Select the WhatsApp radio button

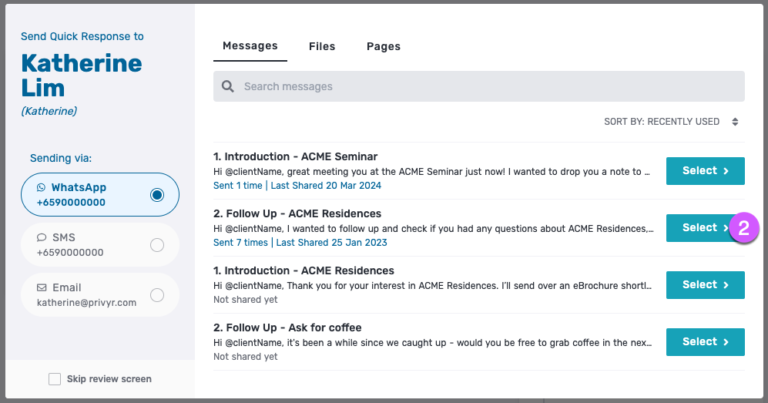click(x=157, y=195)
